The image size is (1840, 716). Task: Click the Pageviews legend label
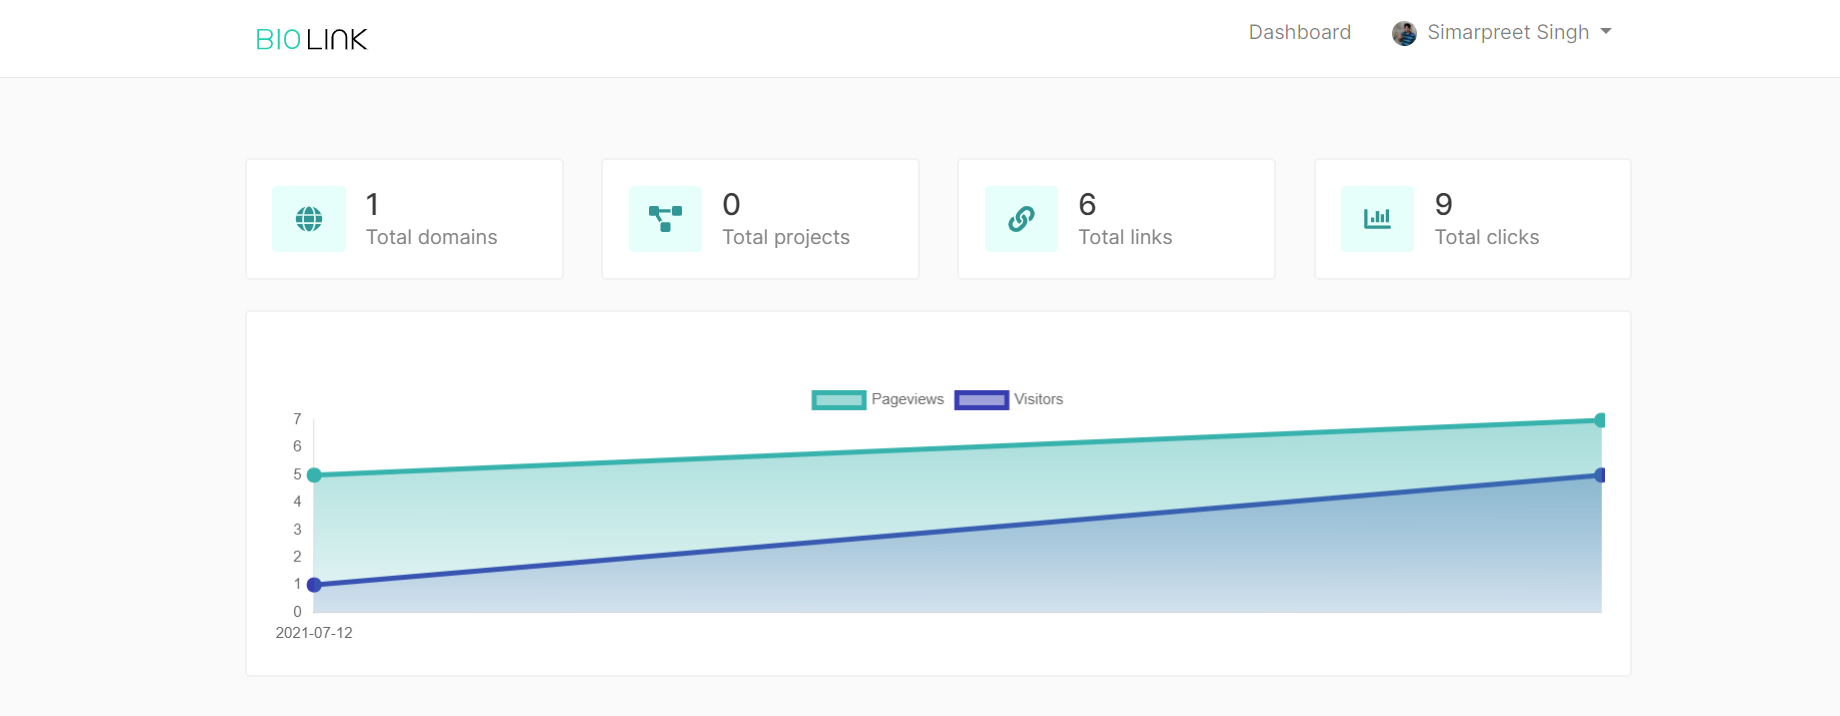[907, 399]
